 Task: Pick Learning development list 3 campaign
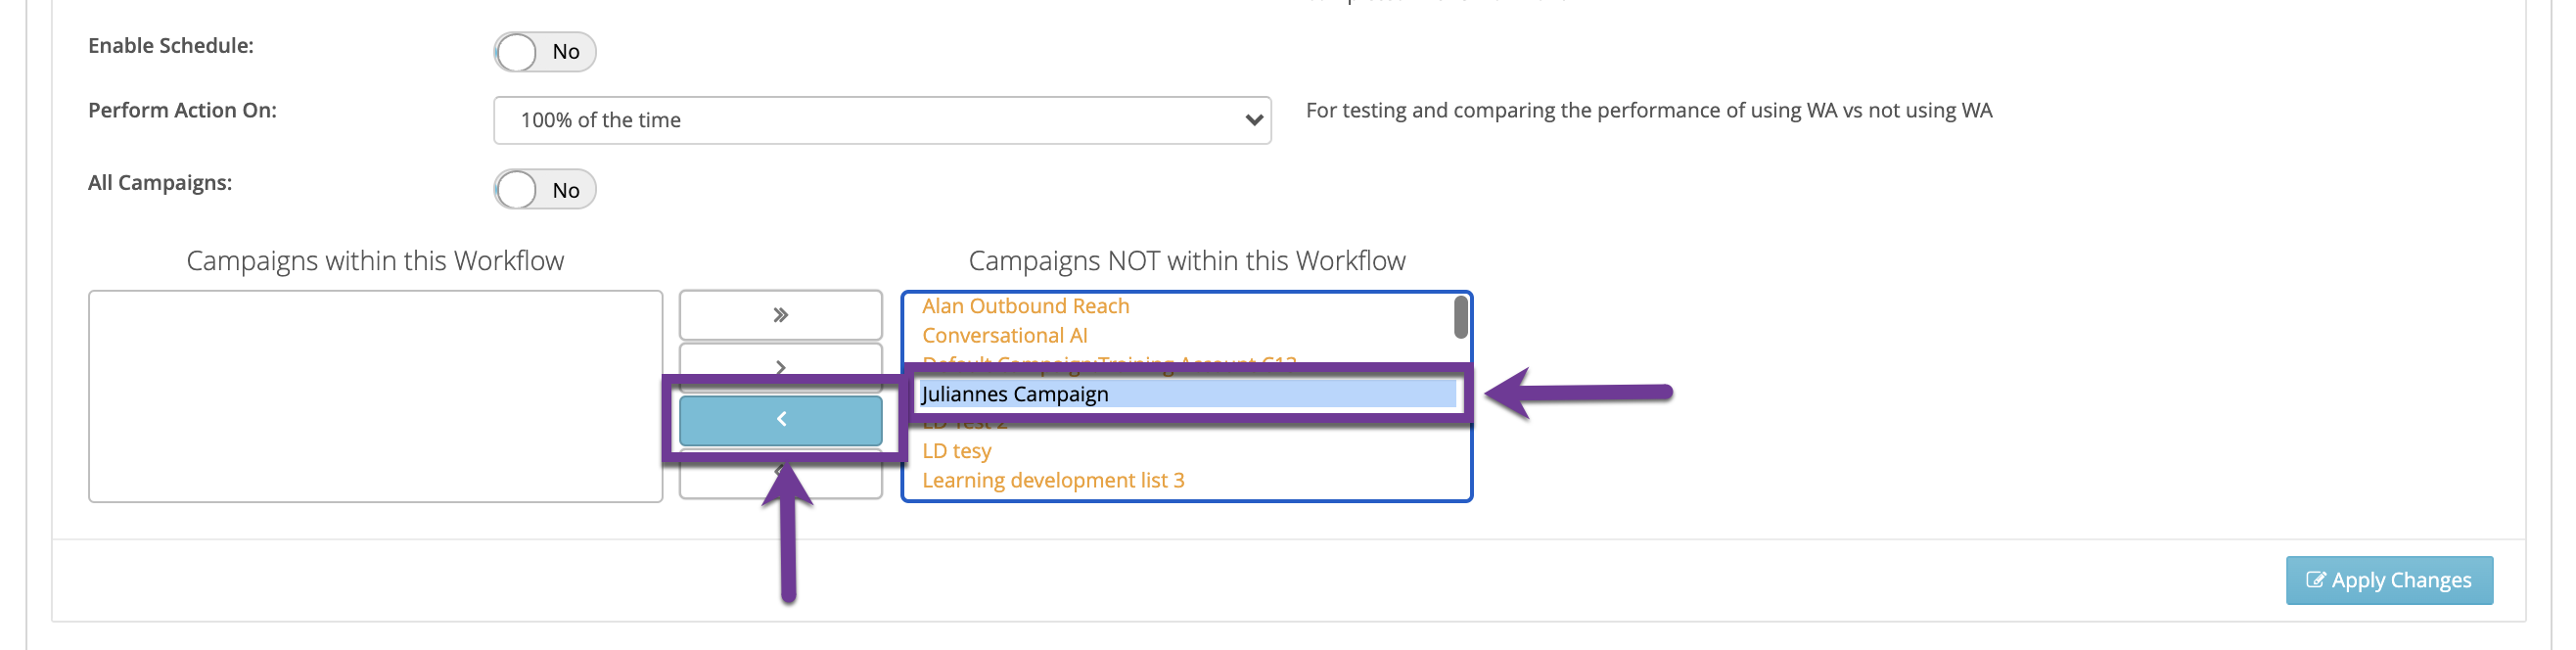coord(1052,480)
